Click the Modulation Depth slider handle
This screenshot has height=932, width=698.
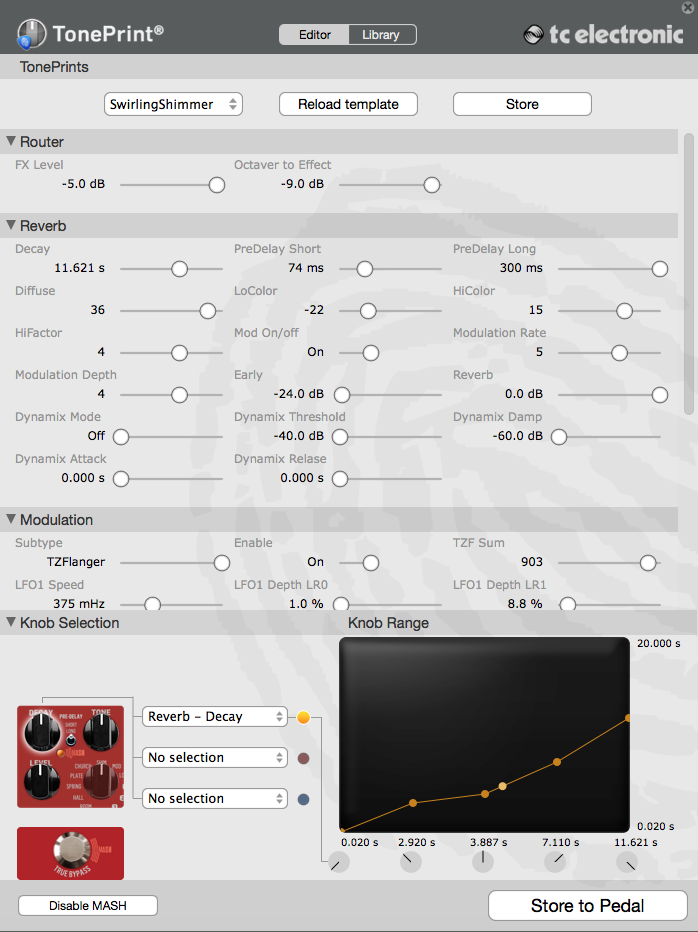(179, 395)
